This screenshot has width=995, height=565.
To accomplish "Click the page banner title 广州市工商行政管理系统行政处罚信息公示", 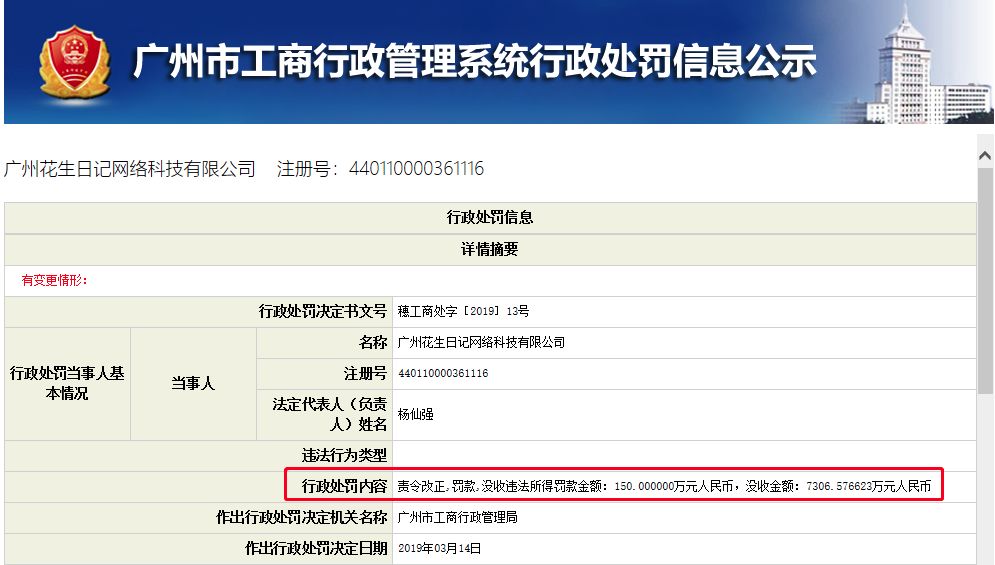I will tap(474, 62).
